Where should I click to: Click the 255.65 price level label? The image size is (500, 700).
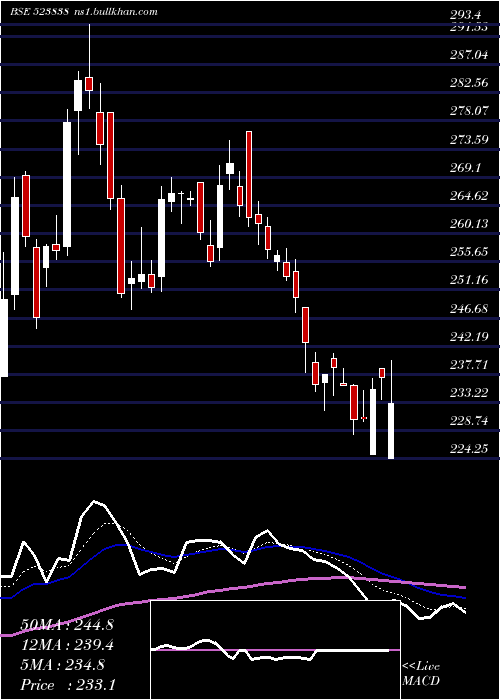469,252
